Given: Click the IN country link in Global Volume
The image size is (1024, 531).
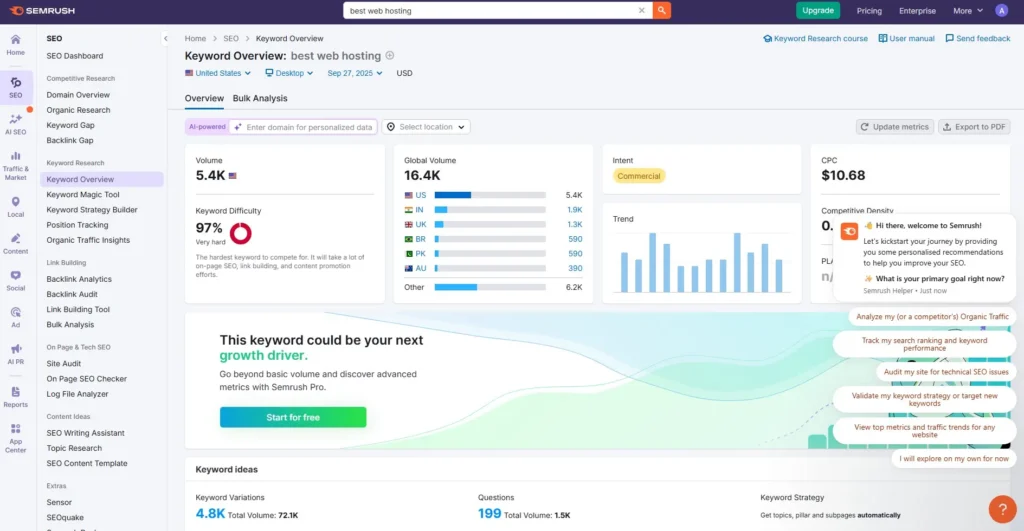Looking at the screenshot, I should 419,210.
